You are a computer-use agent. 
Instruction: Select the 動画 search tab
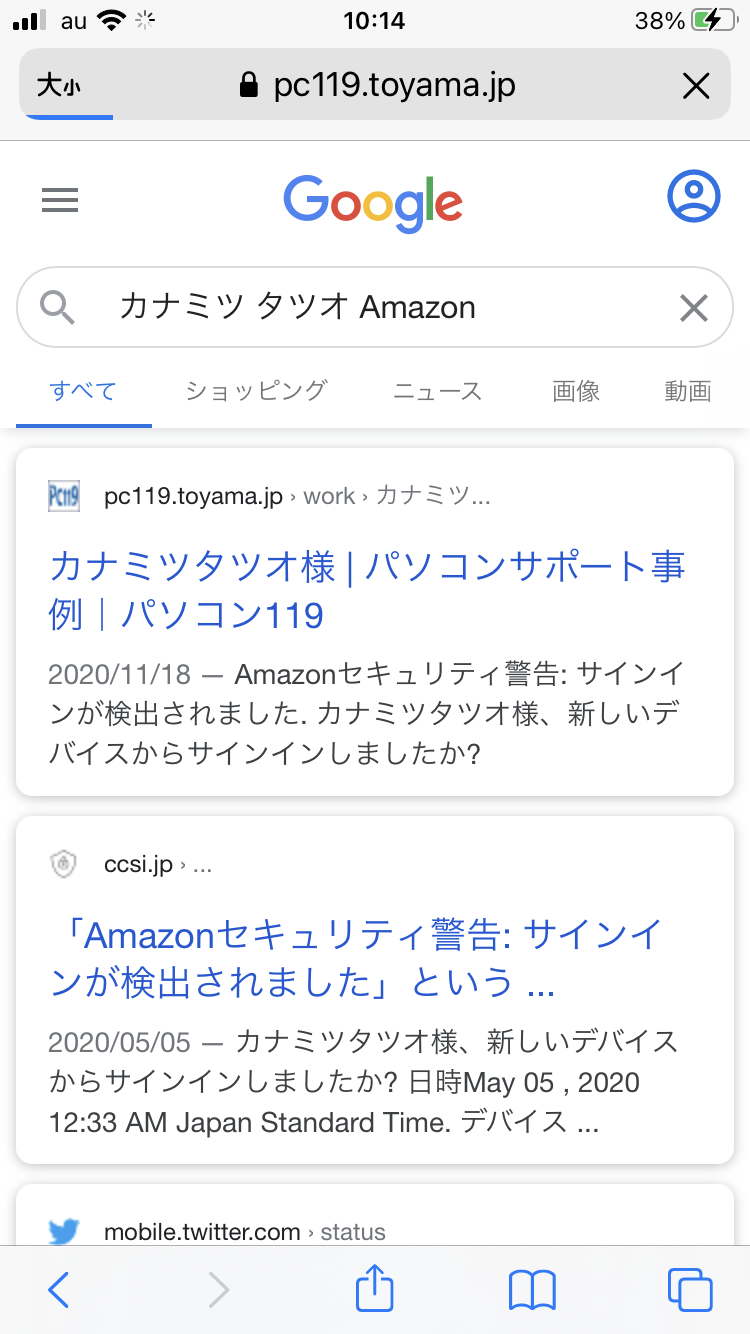tap(687, 391)
